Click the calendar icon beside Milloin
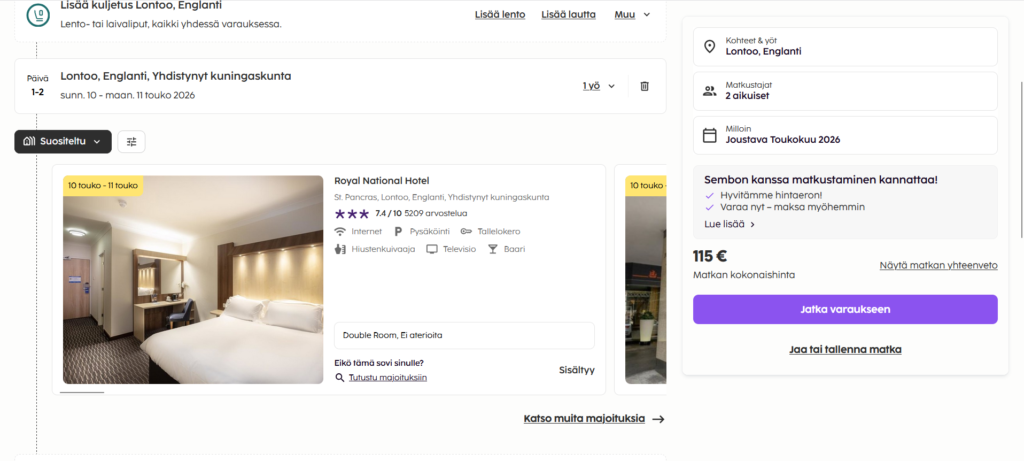The width and height of the screenshot is (1024, 461). [709, 135]
